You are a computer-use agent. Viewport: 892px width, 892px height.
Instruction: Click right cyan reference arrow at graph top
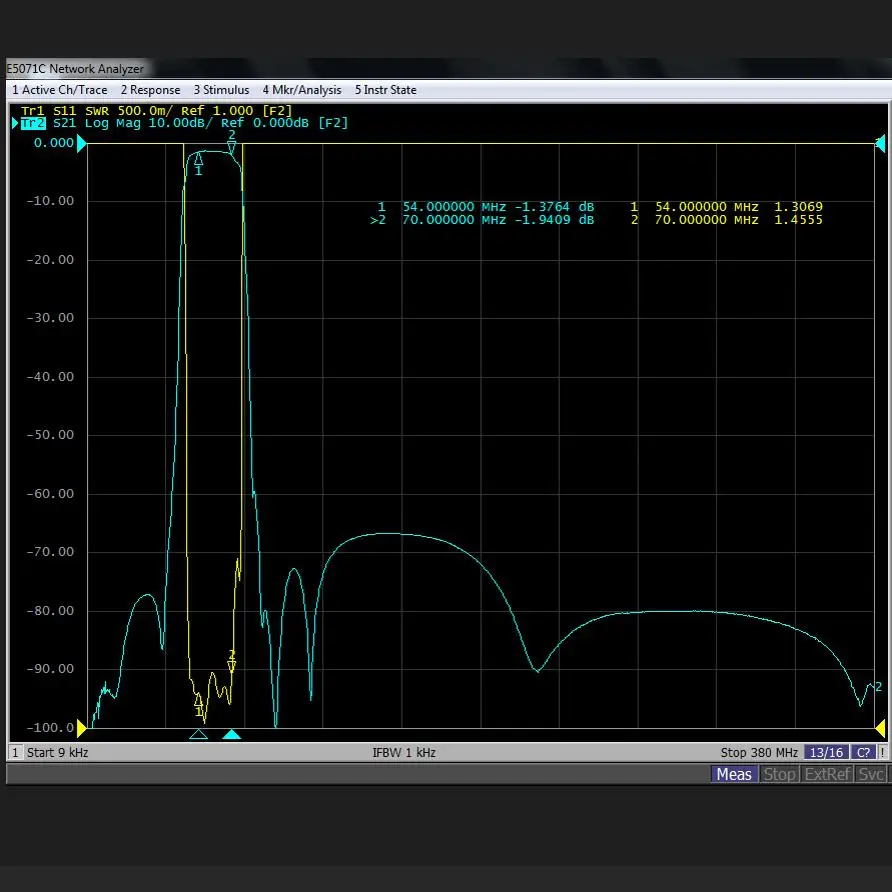coord(880,144)
